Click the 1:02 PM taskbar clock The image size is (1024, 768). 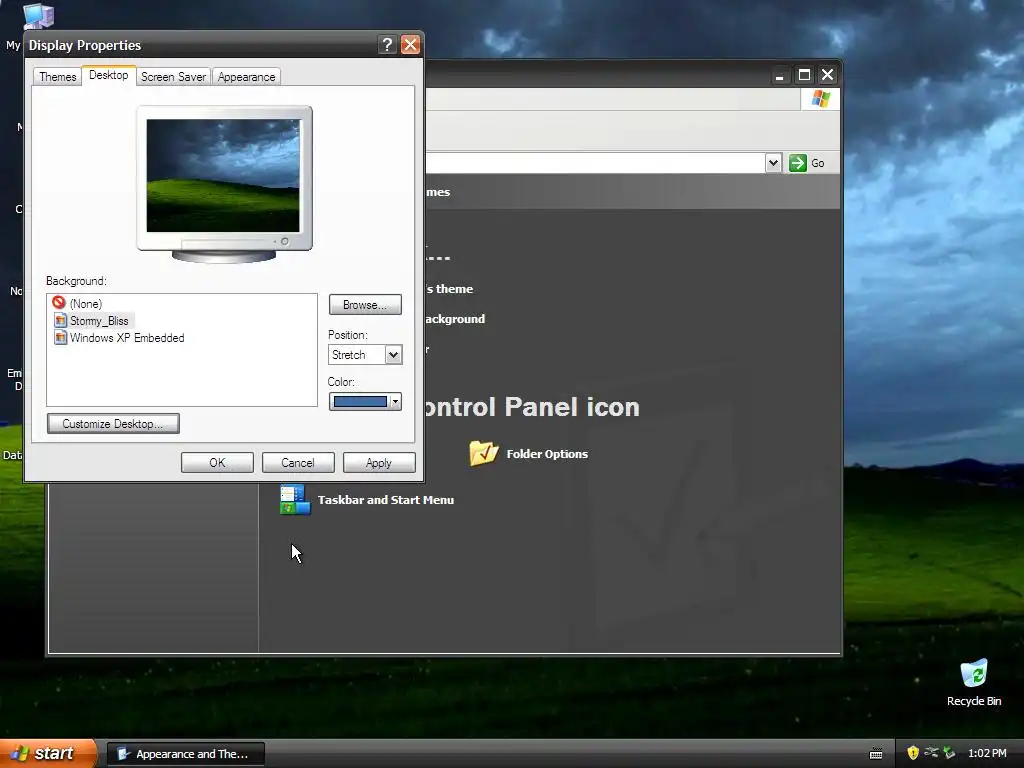(987, 753)
